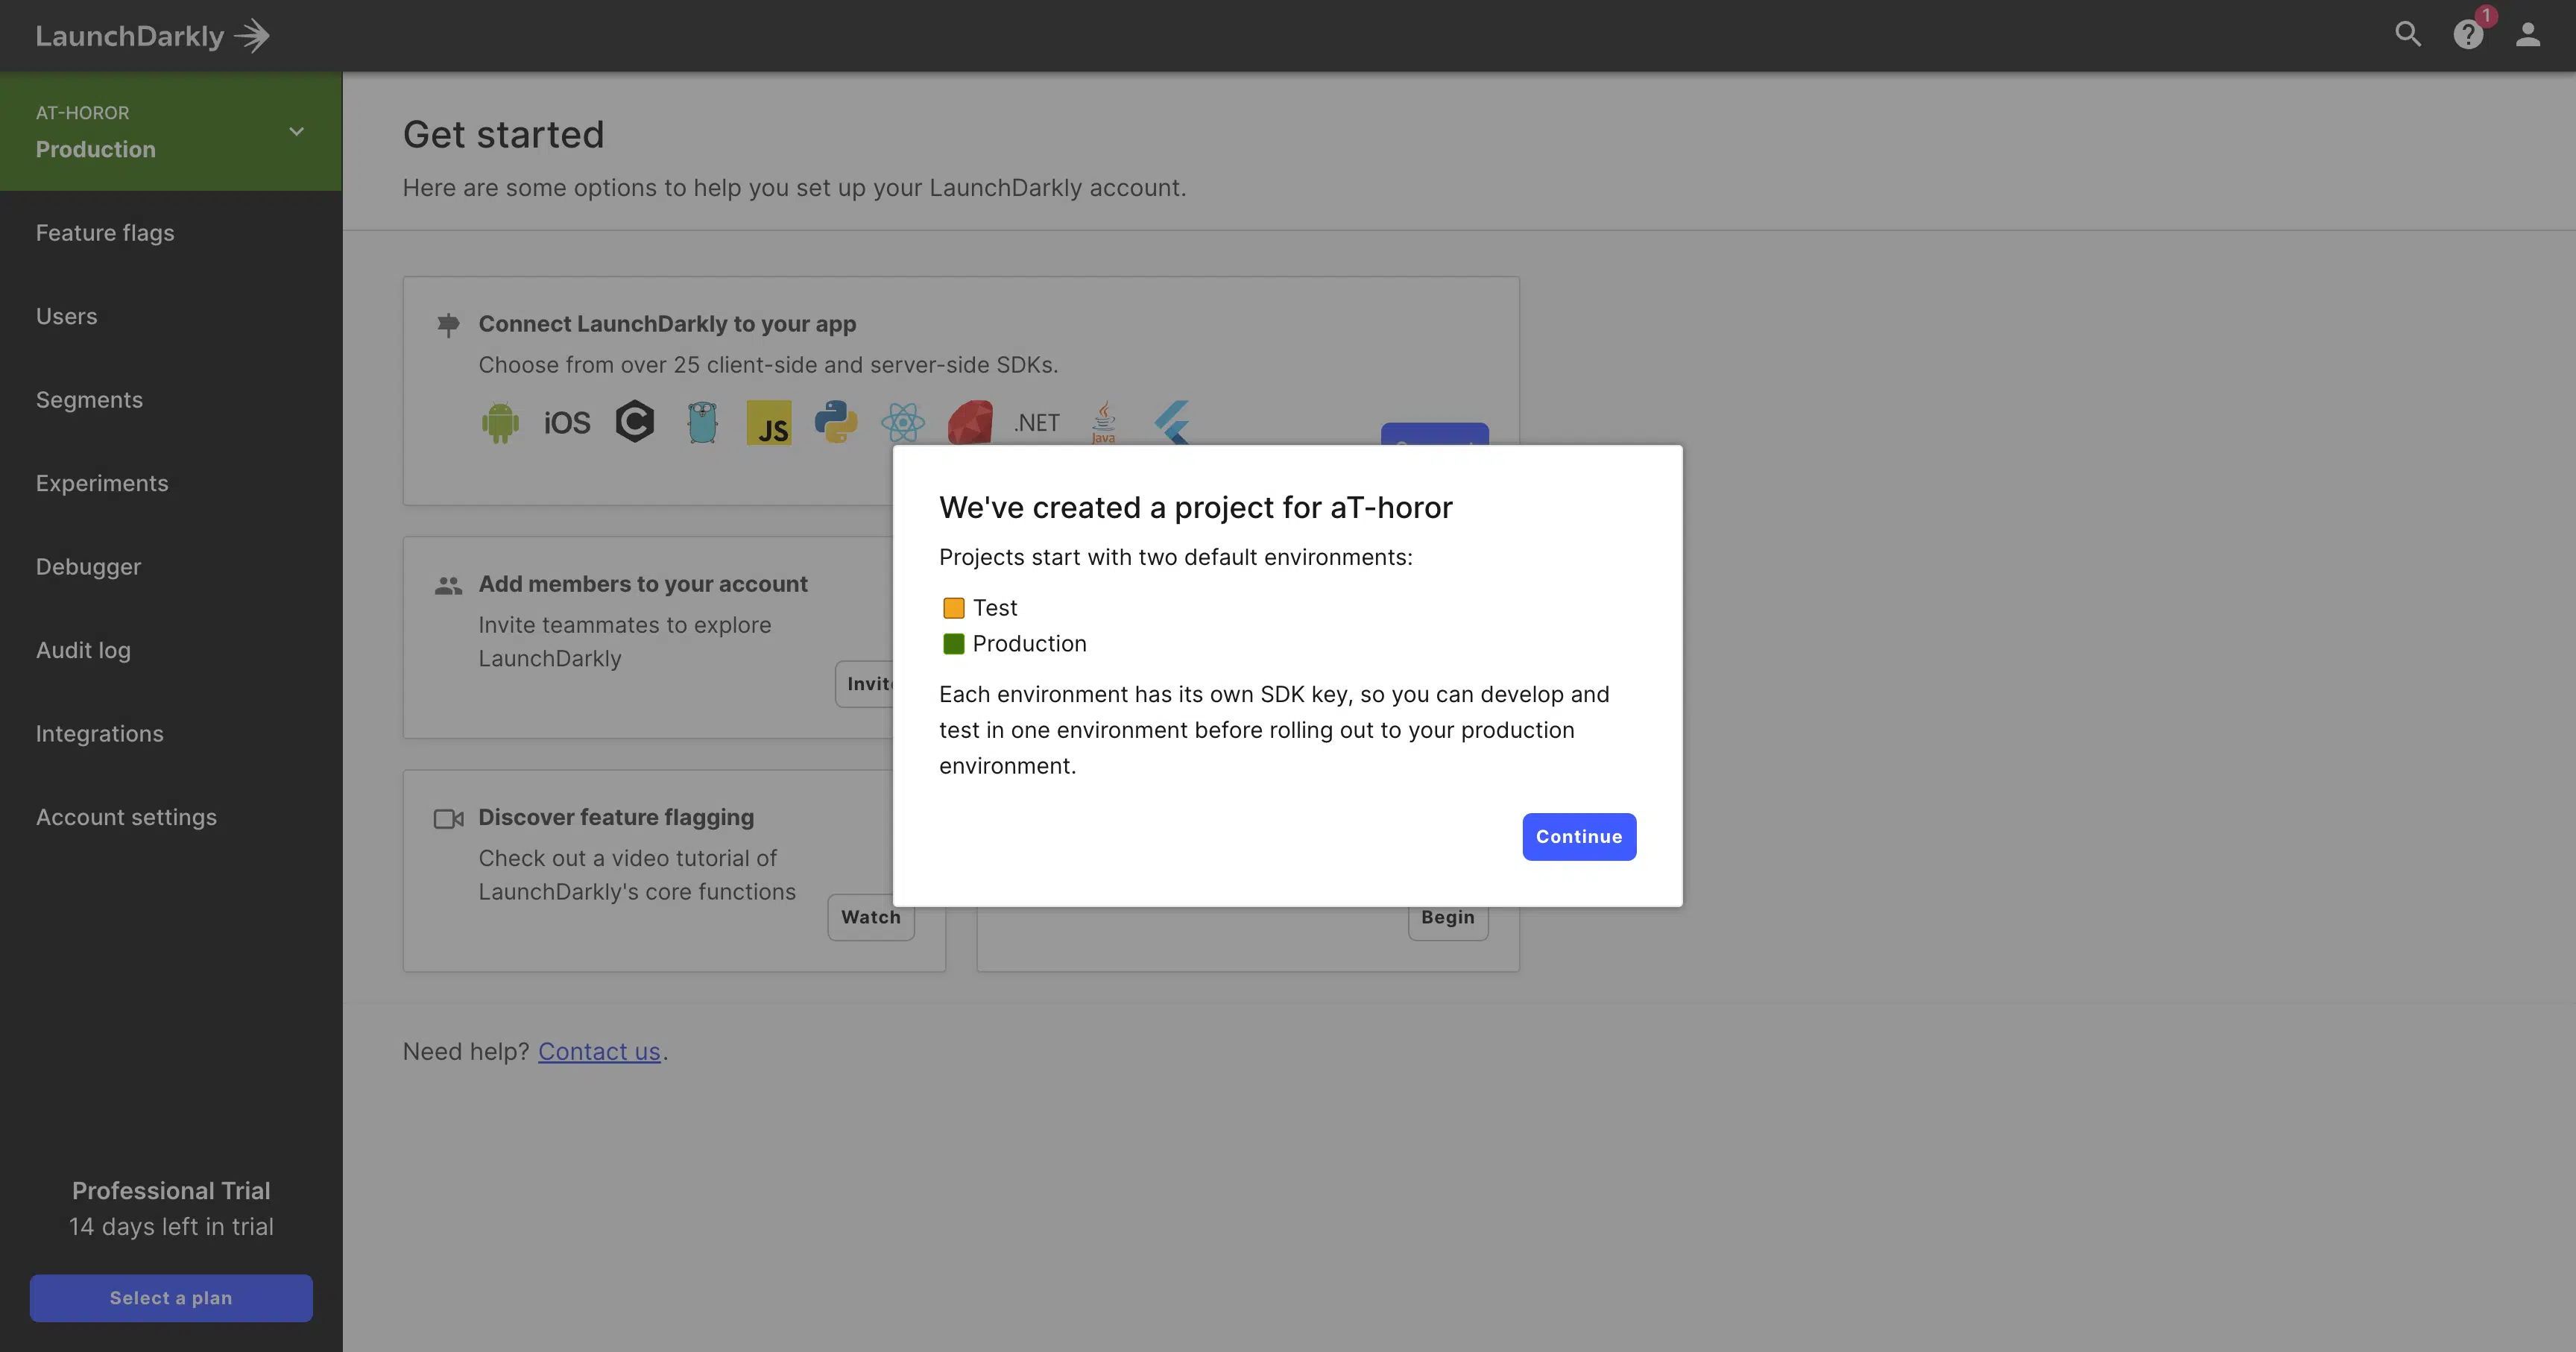Click the people icon beside Add members
This screenshot has width=2576, height=1352.
[449, 586]
